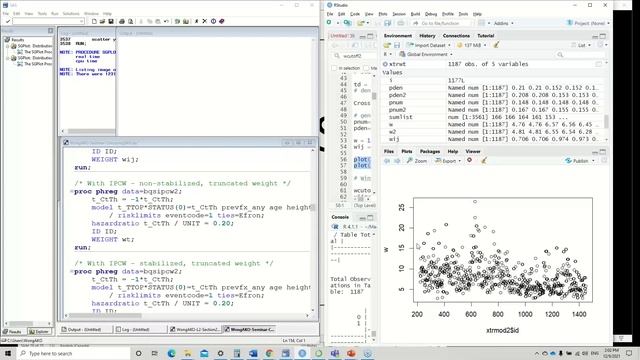Image resolution: width=640 pixels, height=360 pixels.
Task: Click SAS Results tab at bottom left
Action: click(13, 331)
